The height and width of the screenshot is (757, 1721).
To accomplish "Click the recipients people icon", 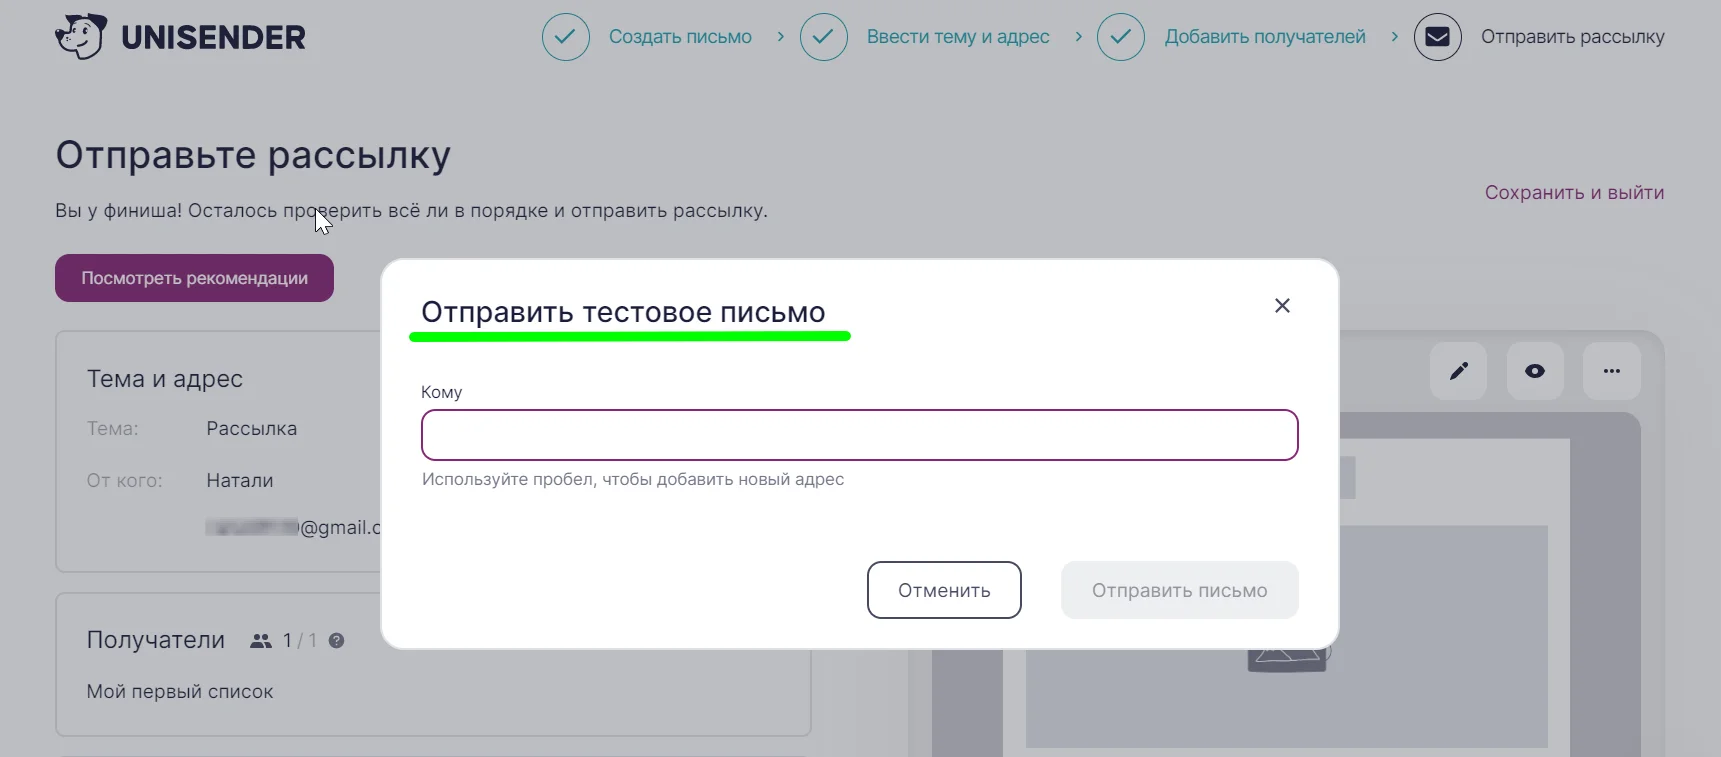I will [x=261, y=641].
